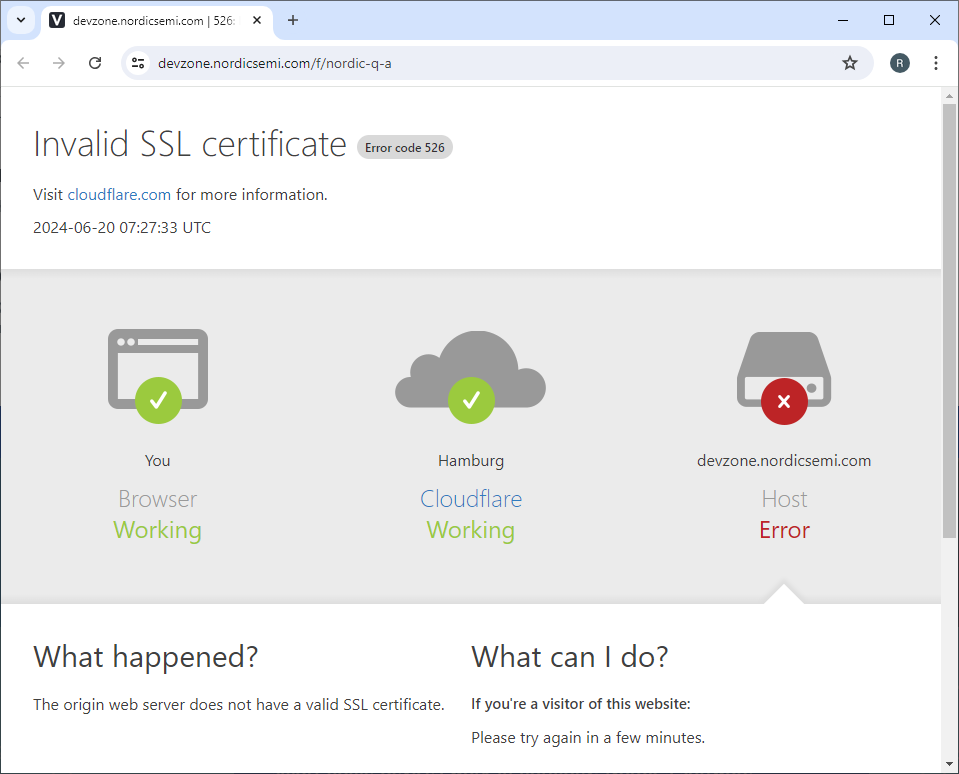Click the Cloudflare link under Hamburg
Screen dimensions: 959x774
tap(471, 499)
